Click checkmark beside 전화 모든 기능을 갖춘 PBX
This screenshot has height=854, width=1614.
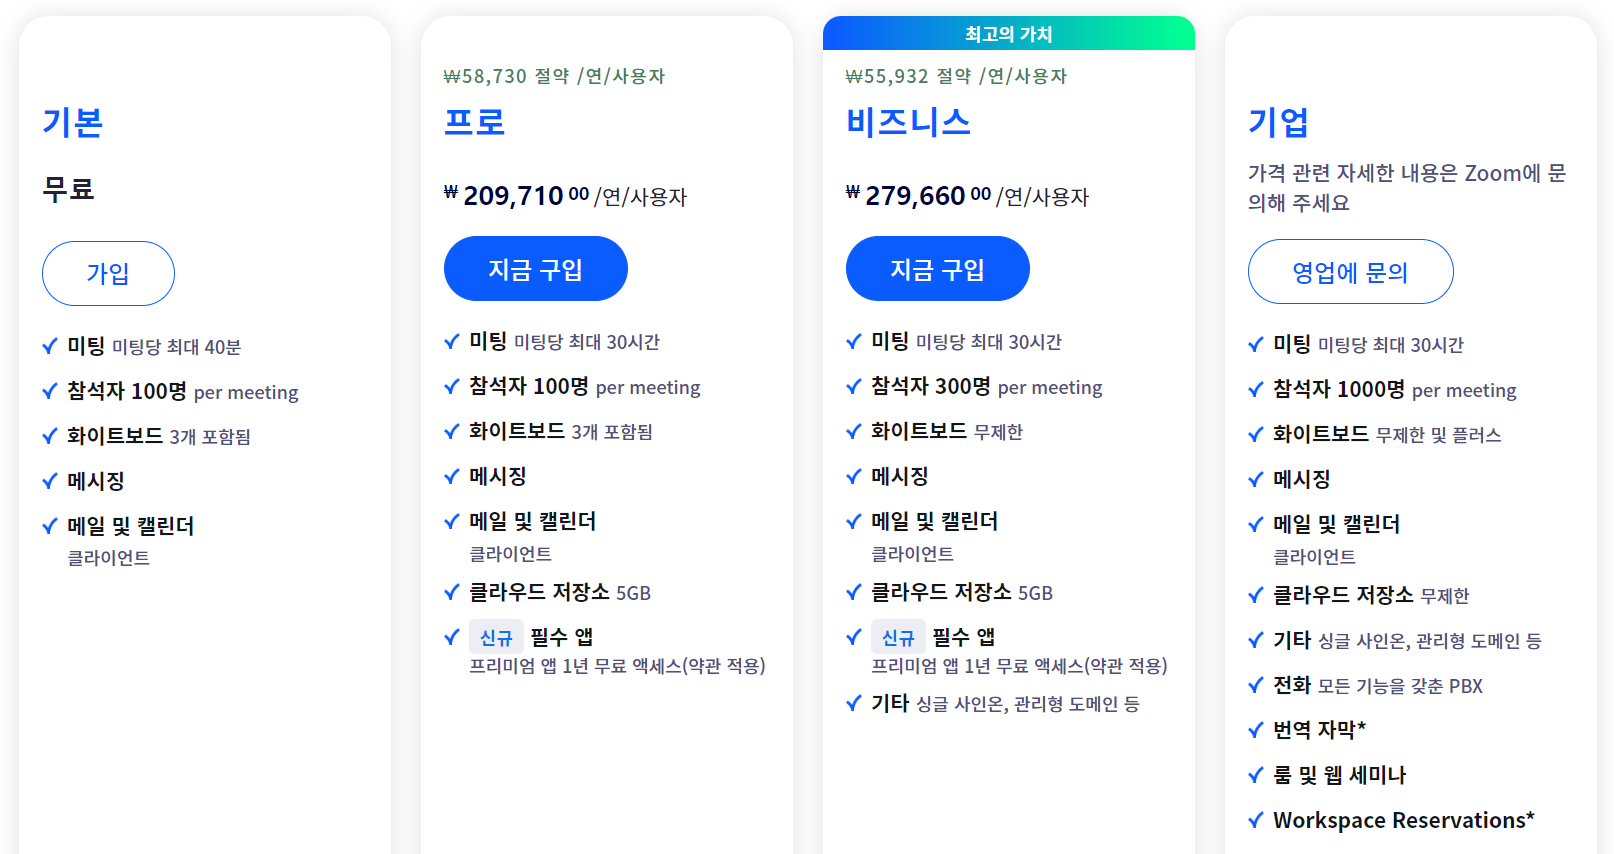click(1256, 685)
